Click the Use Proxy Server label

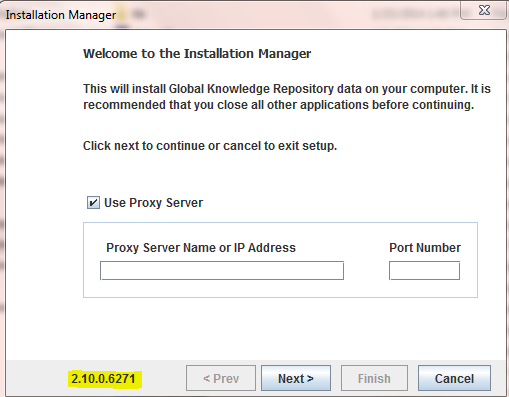(153, 203)
